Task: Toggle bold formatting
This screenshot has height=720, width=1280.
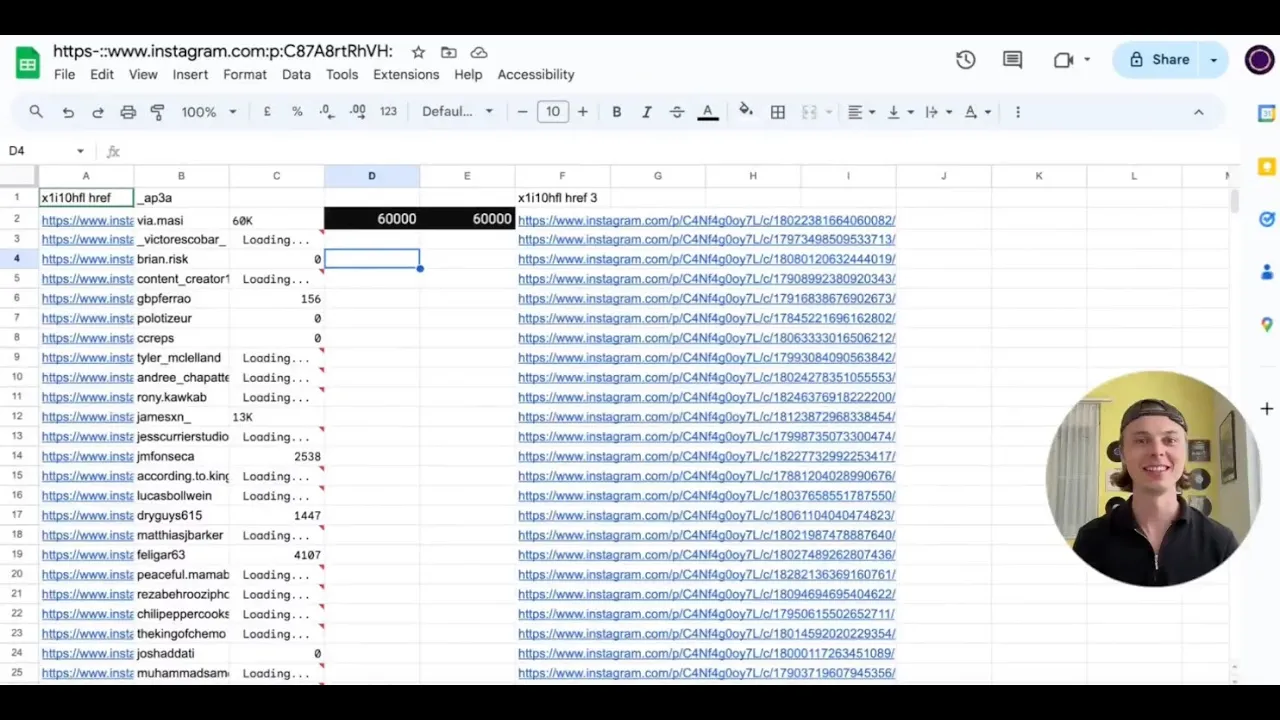Action: pos(617,112)
